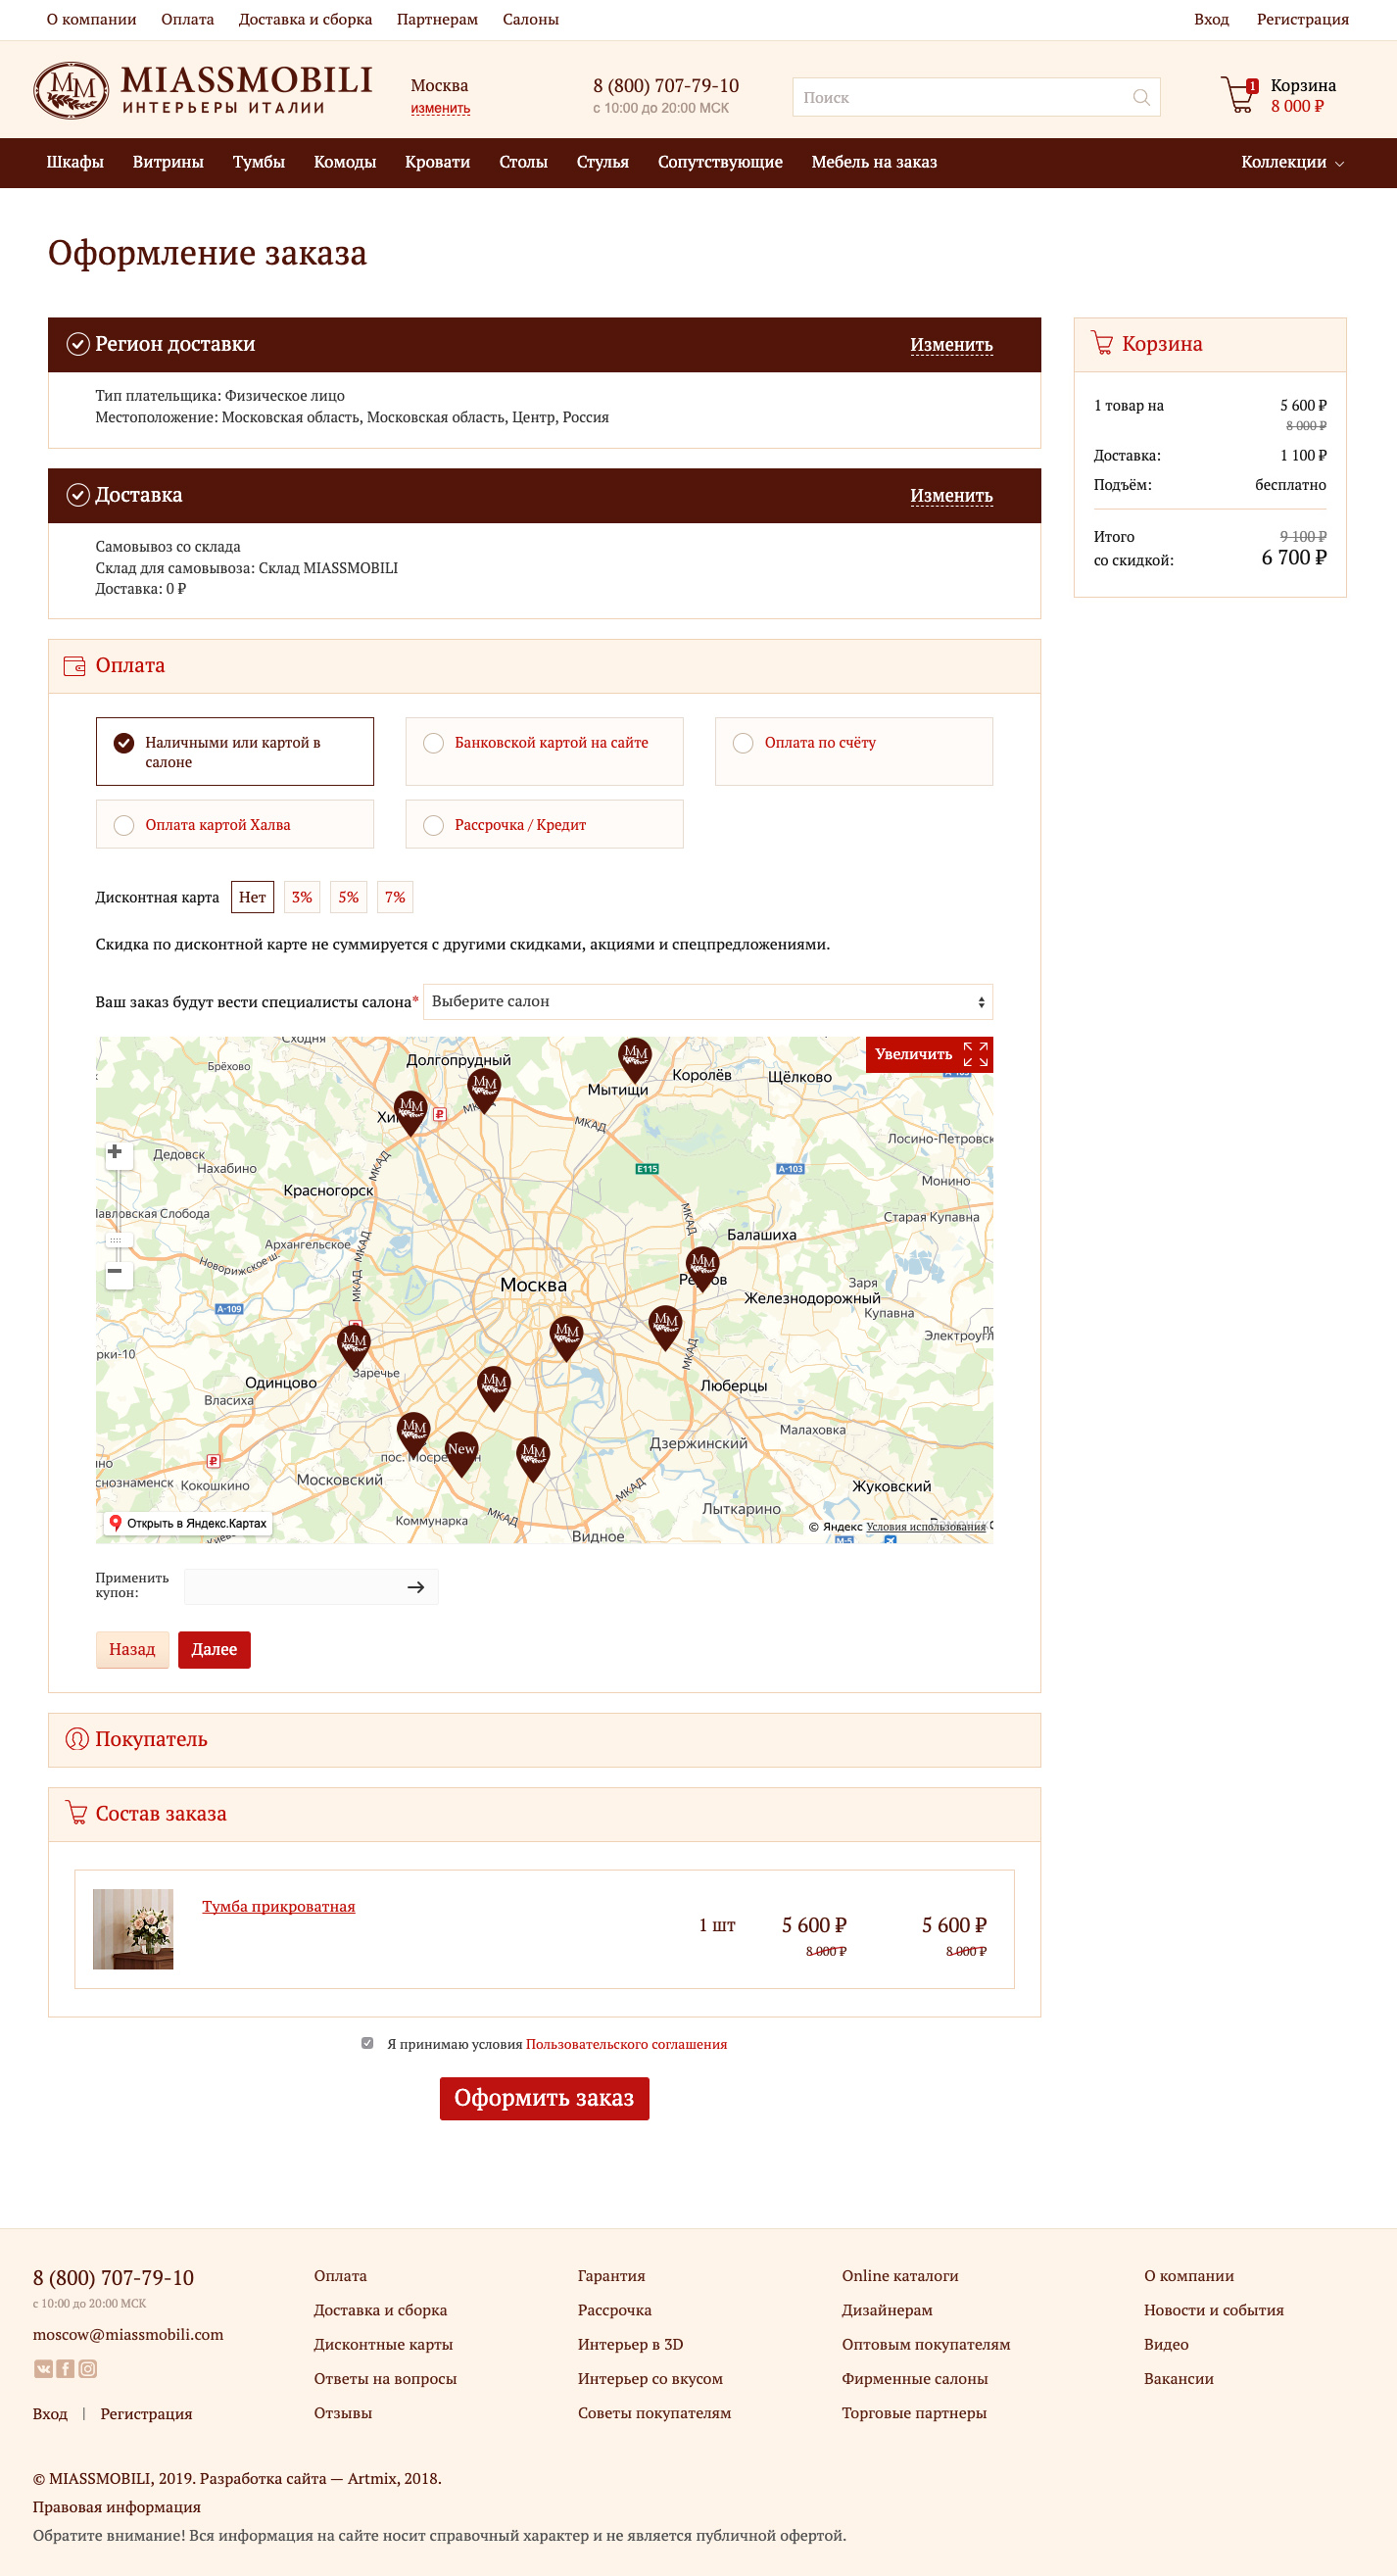Open the Кровати category

pos(437,162)
